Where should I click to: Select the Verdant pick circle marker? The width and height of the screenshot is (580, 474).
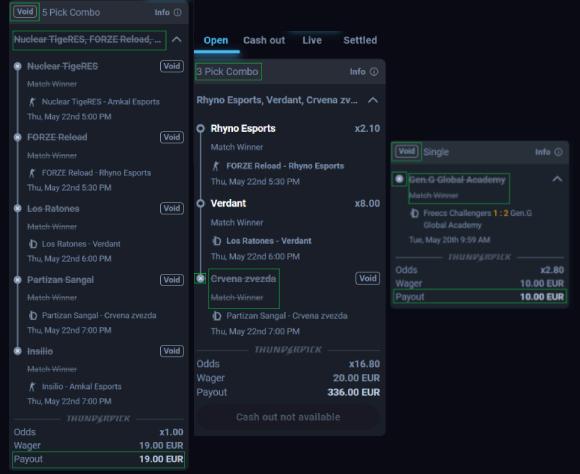tap(200, 204)
